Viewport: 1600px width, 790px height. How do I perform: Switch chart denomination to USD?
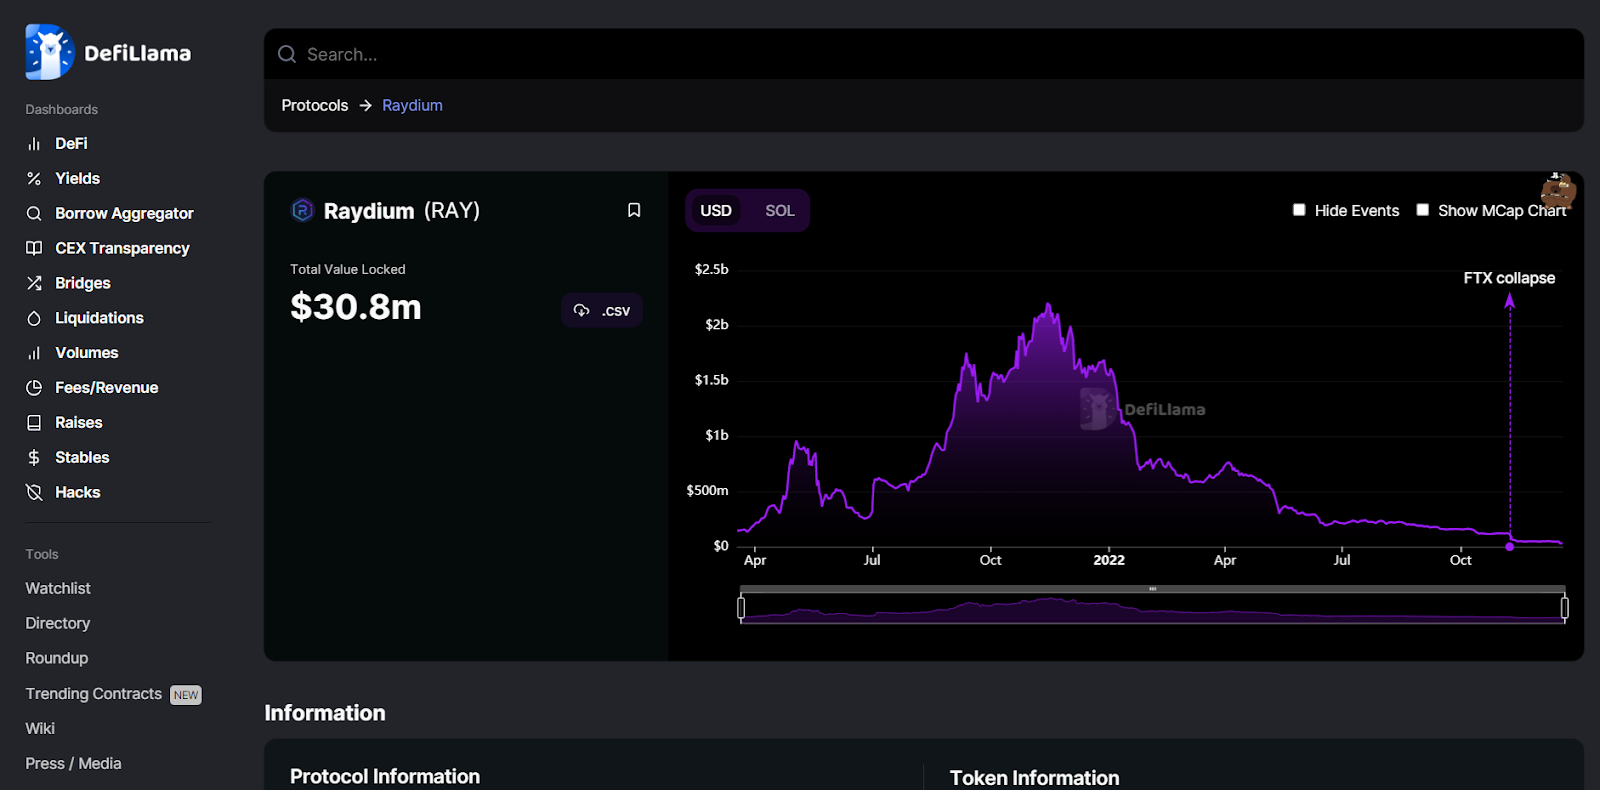(716, 211)
